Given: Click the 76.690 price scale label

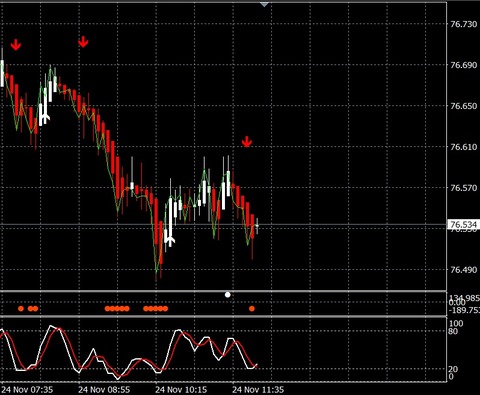Looking at the screenshot, I should click(463, 65).
